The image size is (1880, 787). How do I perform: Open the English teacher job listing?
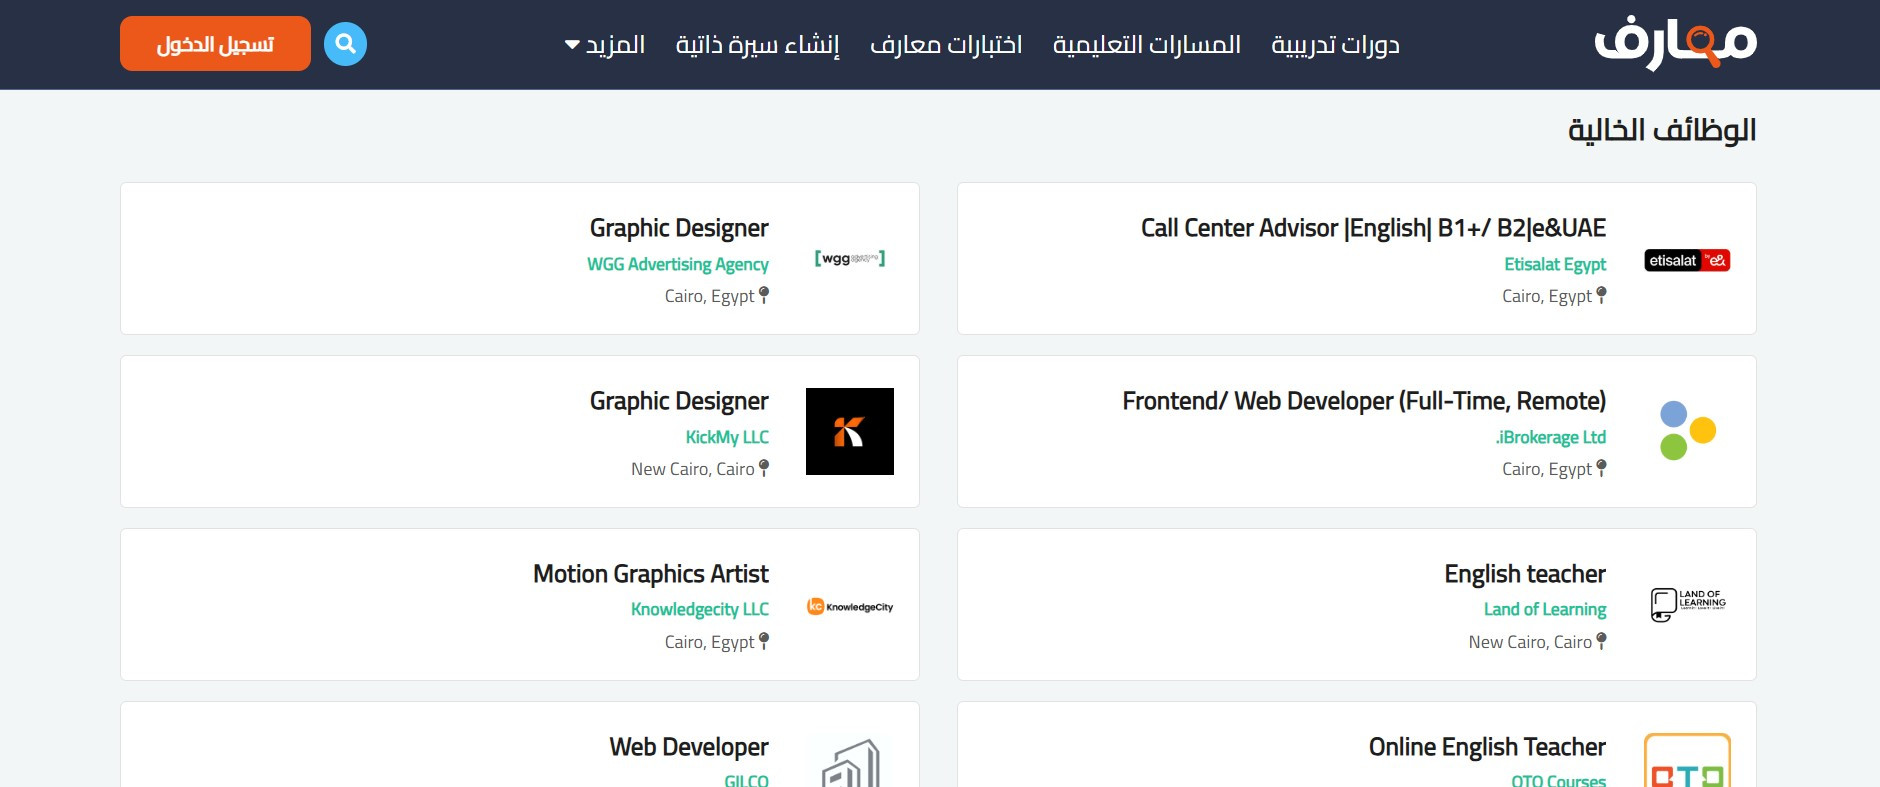point(1525,574)
